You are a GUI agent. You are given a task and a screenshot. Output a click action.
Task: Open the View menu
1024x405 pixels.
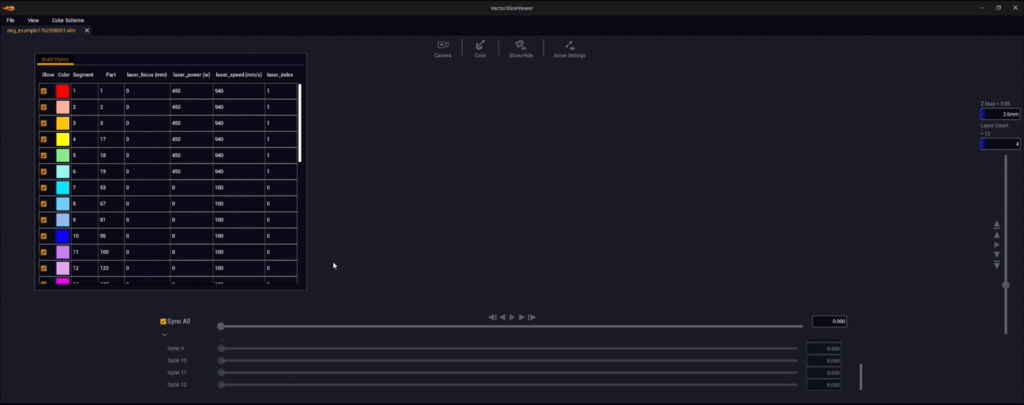[33, 20]
